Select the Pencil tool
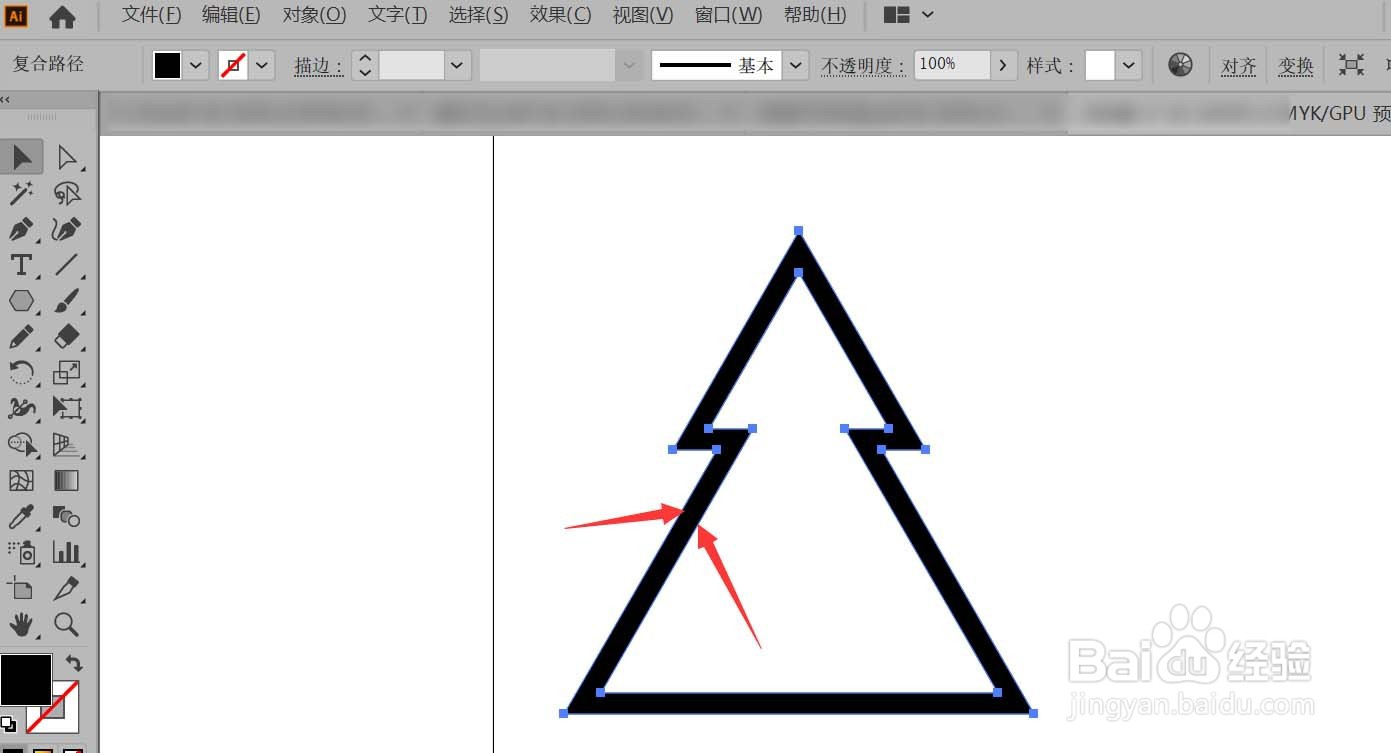 (22, 337)
